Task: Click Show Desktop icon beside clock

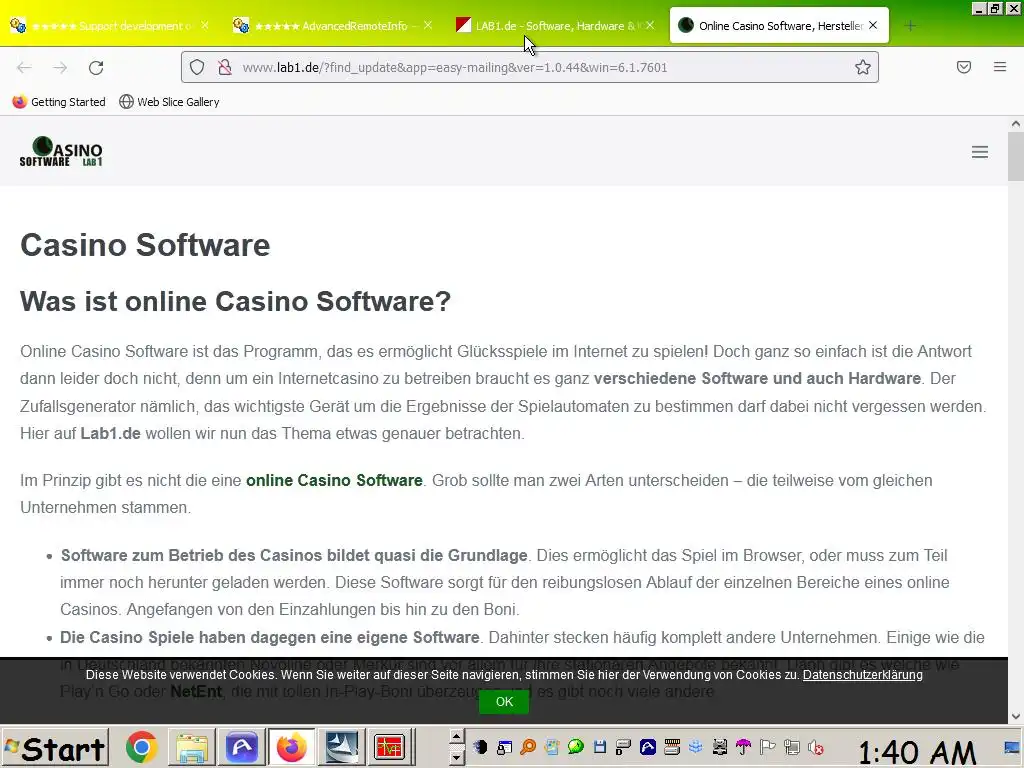Action: click(x=1012, y=748)
